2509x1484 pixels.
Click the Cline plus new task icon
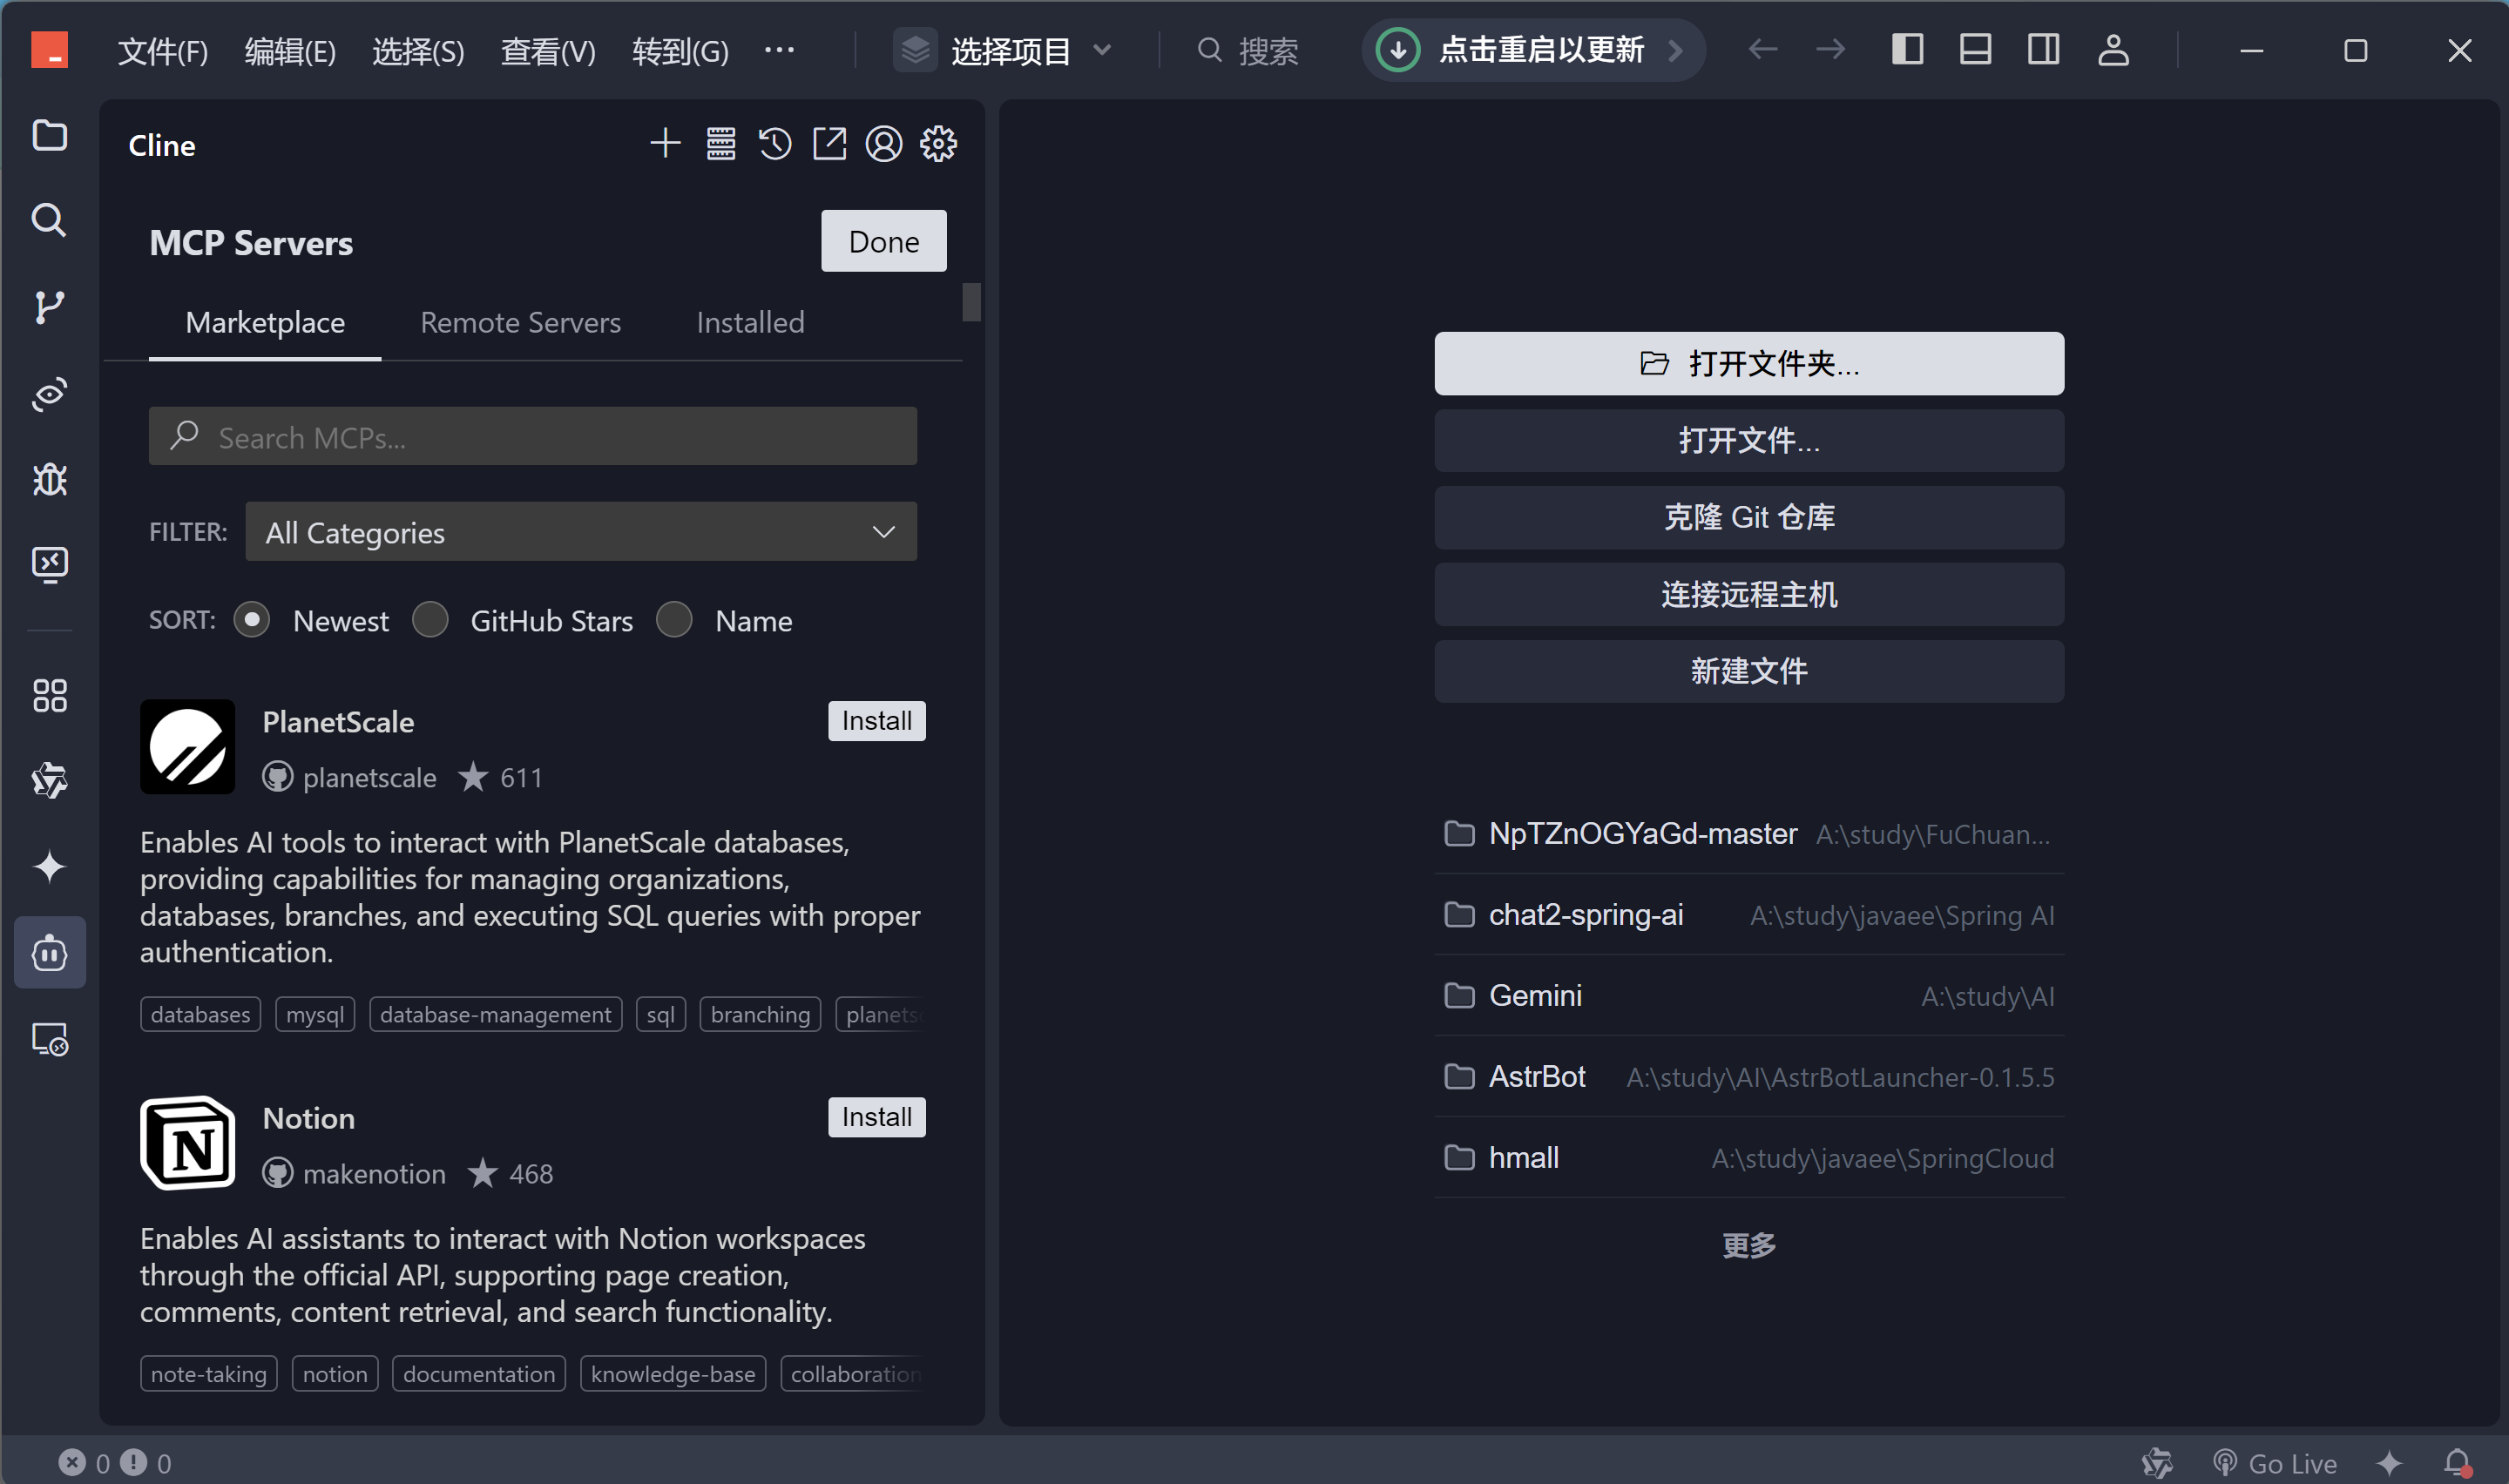pos(665,144)
